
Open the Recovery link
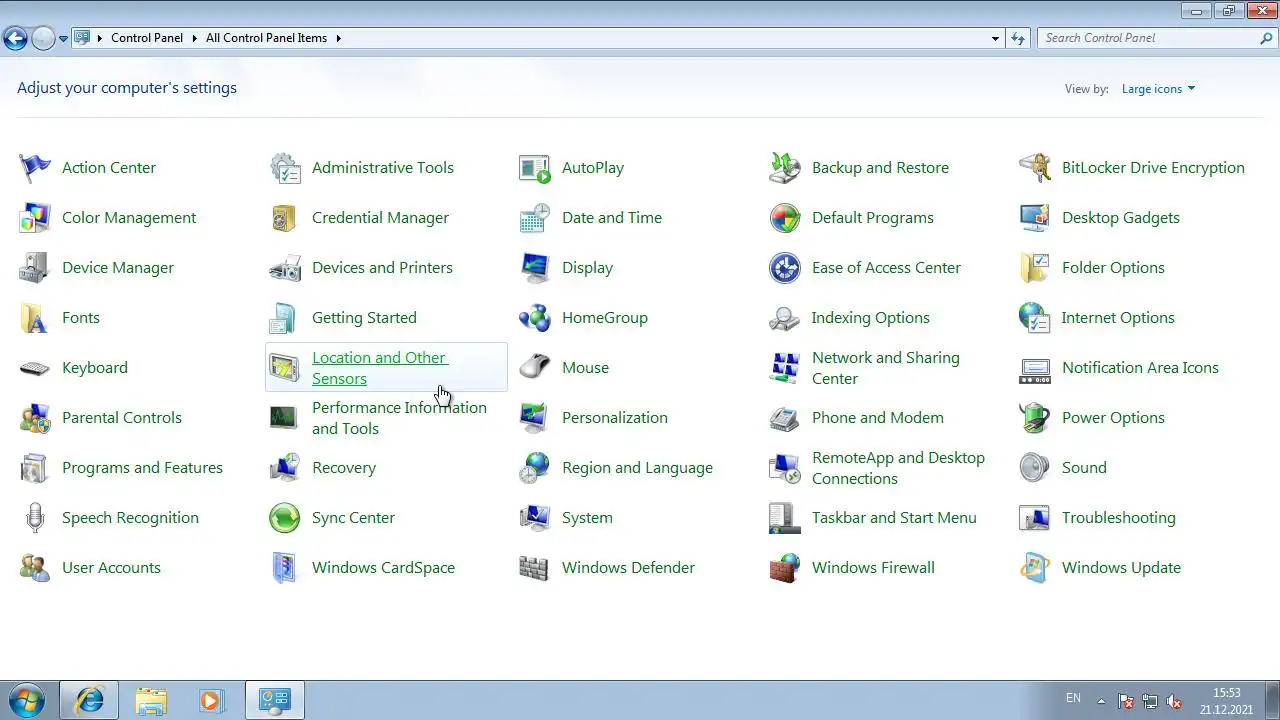point(343,468)
